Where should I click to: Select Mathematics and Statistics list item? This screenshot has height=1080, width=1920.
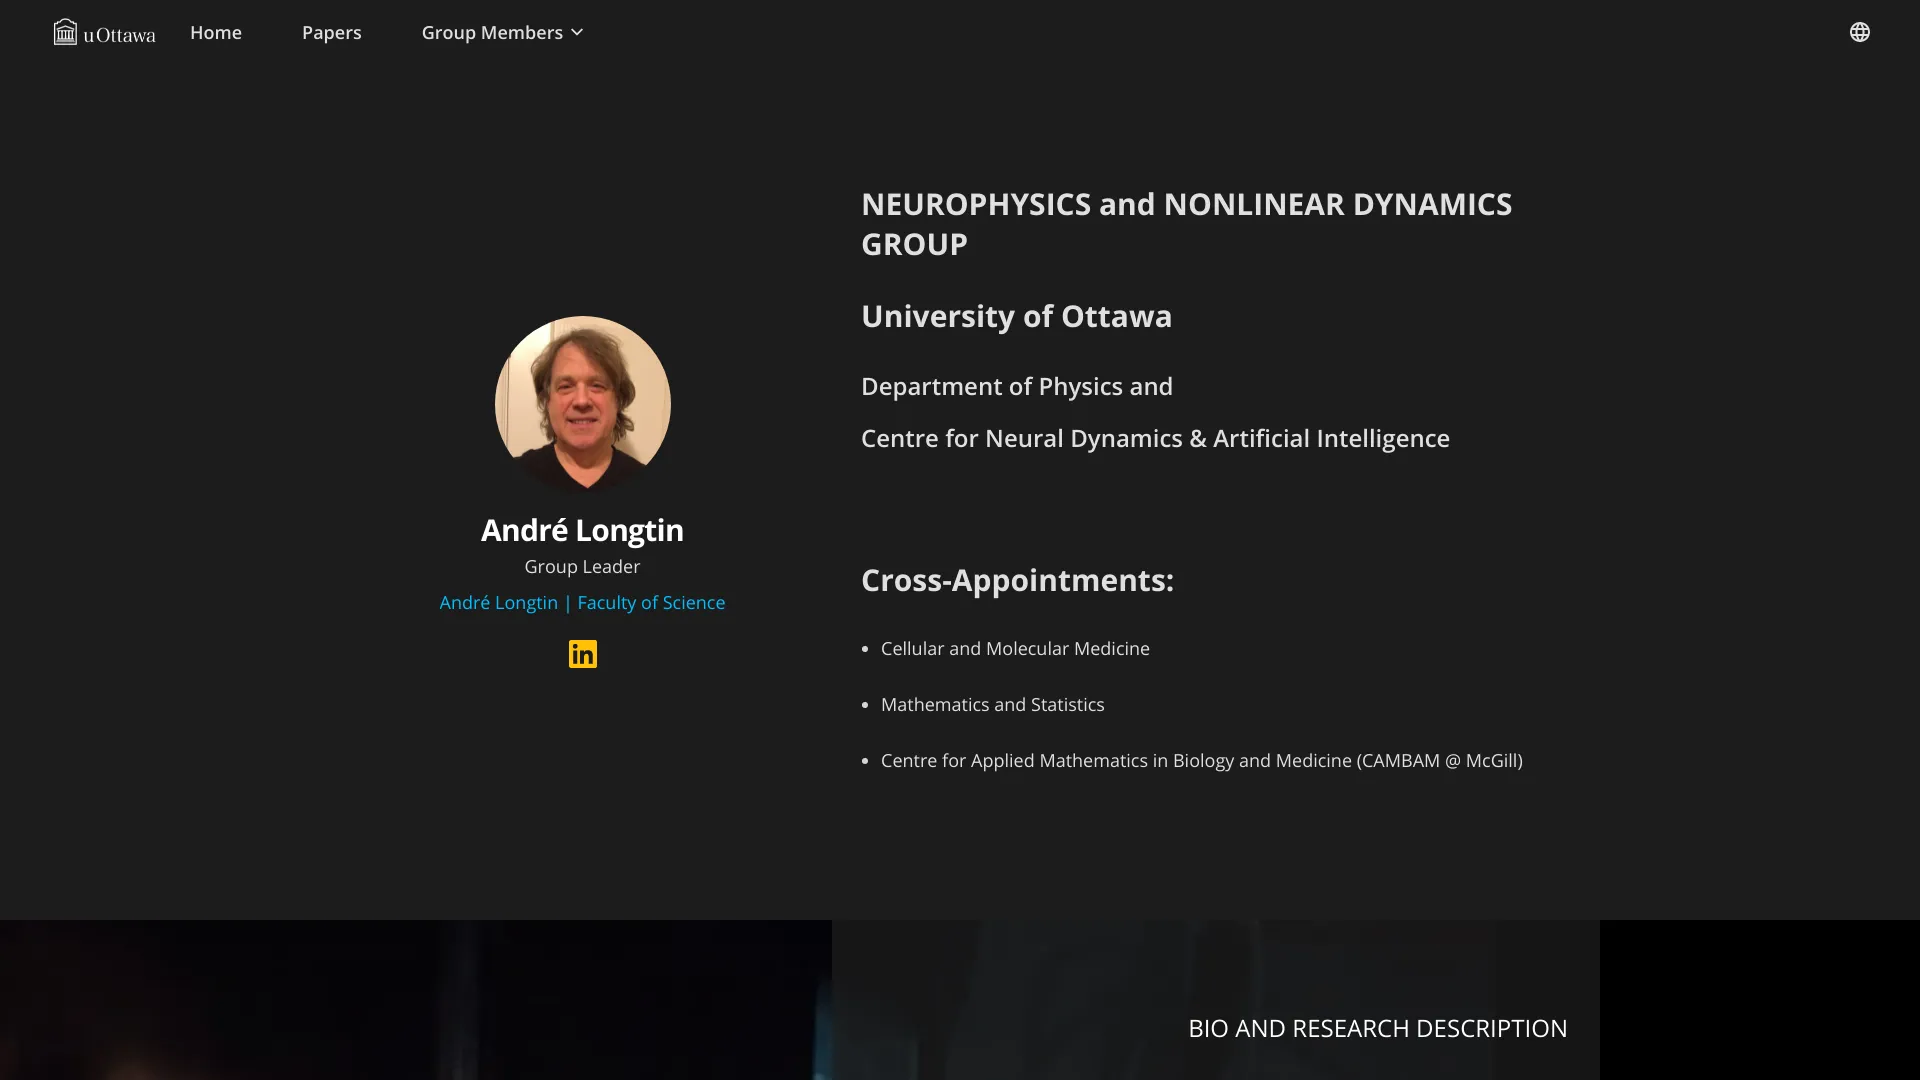tap(992, 705)
